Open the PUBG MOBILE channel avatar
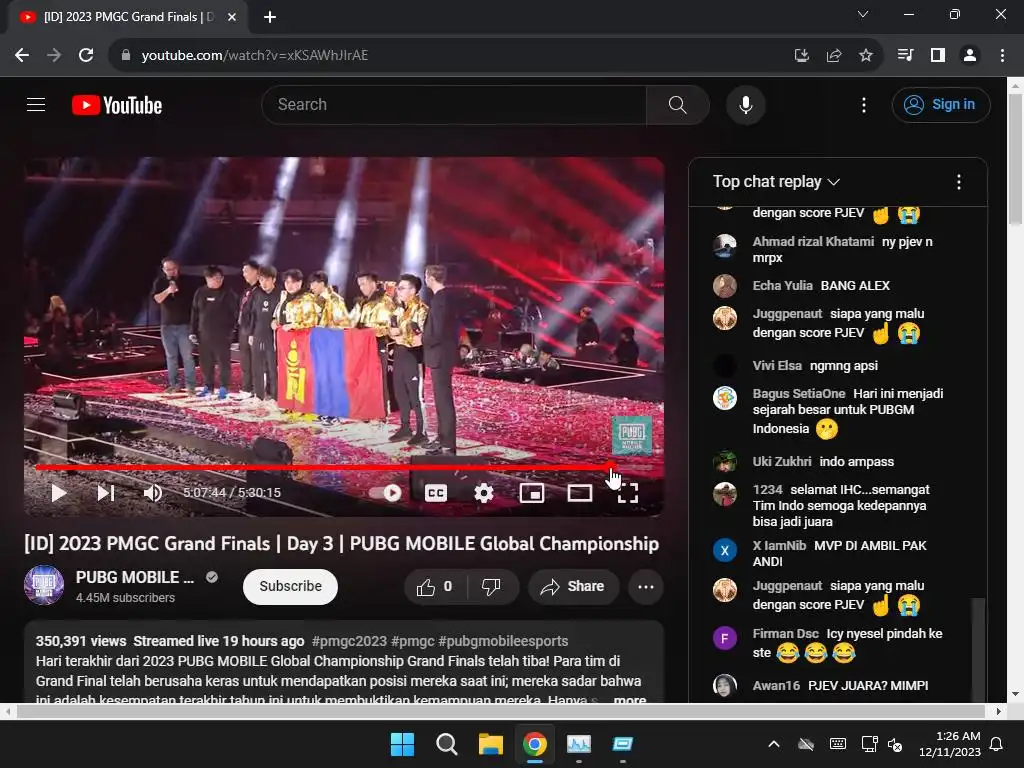 (x=44, y=585)
